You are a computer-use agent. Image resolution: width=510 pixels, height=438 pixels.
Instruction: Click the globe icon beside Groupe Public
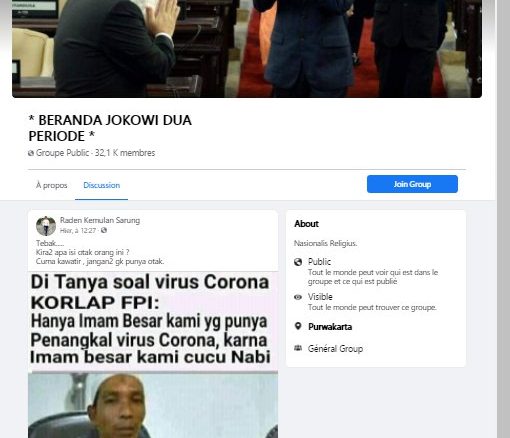tap(31, 153)
